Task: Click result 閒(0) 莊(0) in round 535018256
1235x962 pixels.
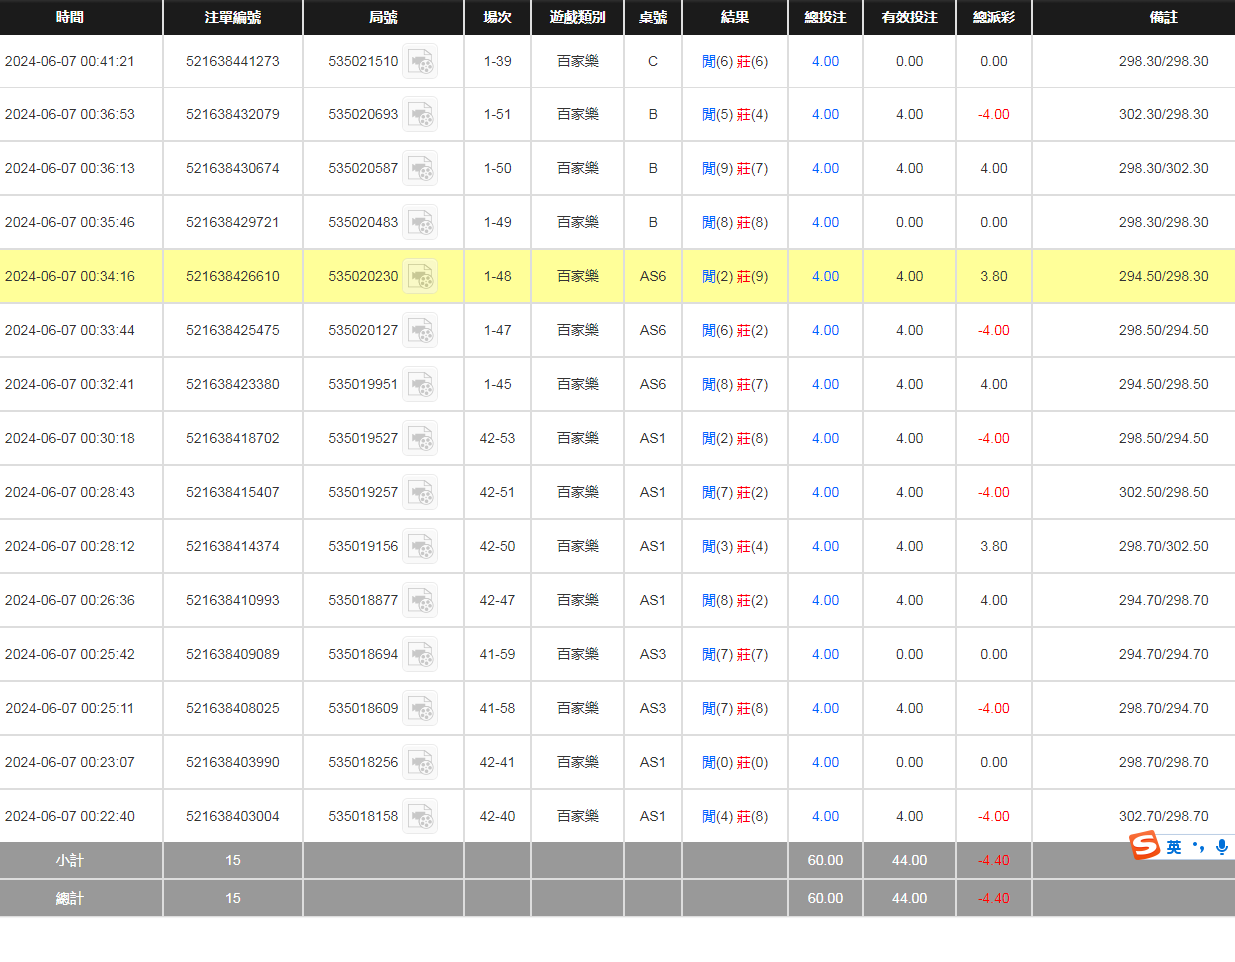Action: pos(735,763)
